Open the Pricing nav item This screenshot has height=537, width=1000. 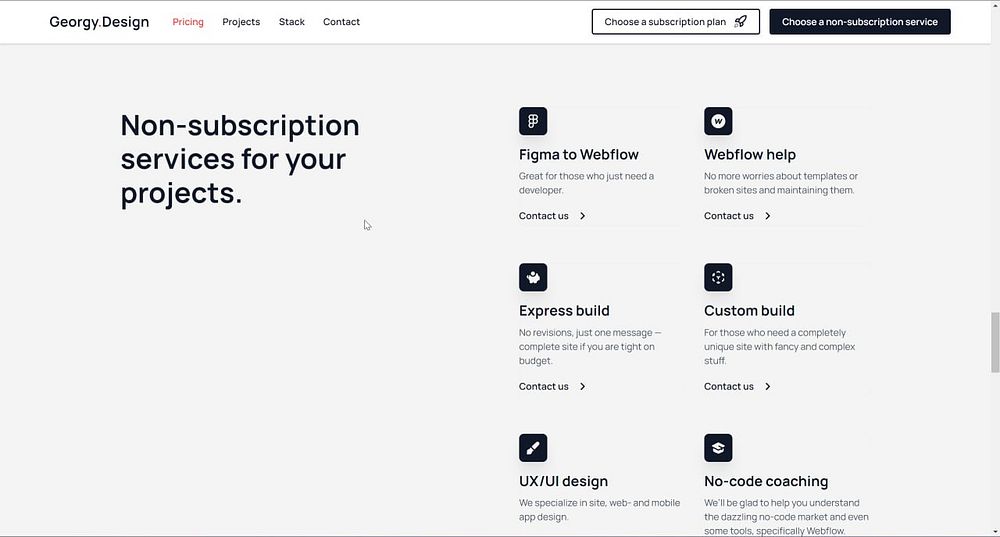[x=188, y=22]
